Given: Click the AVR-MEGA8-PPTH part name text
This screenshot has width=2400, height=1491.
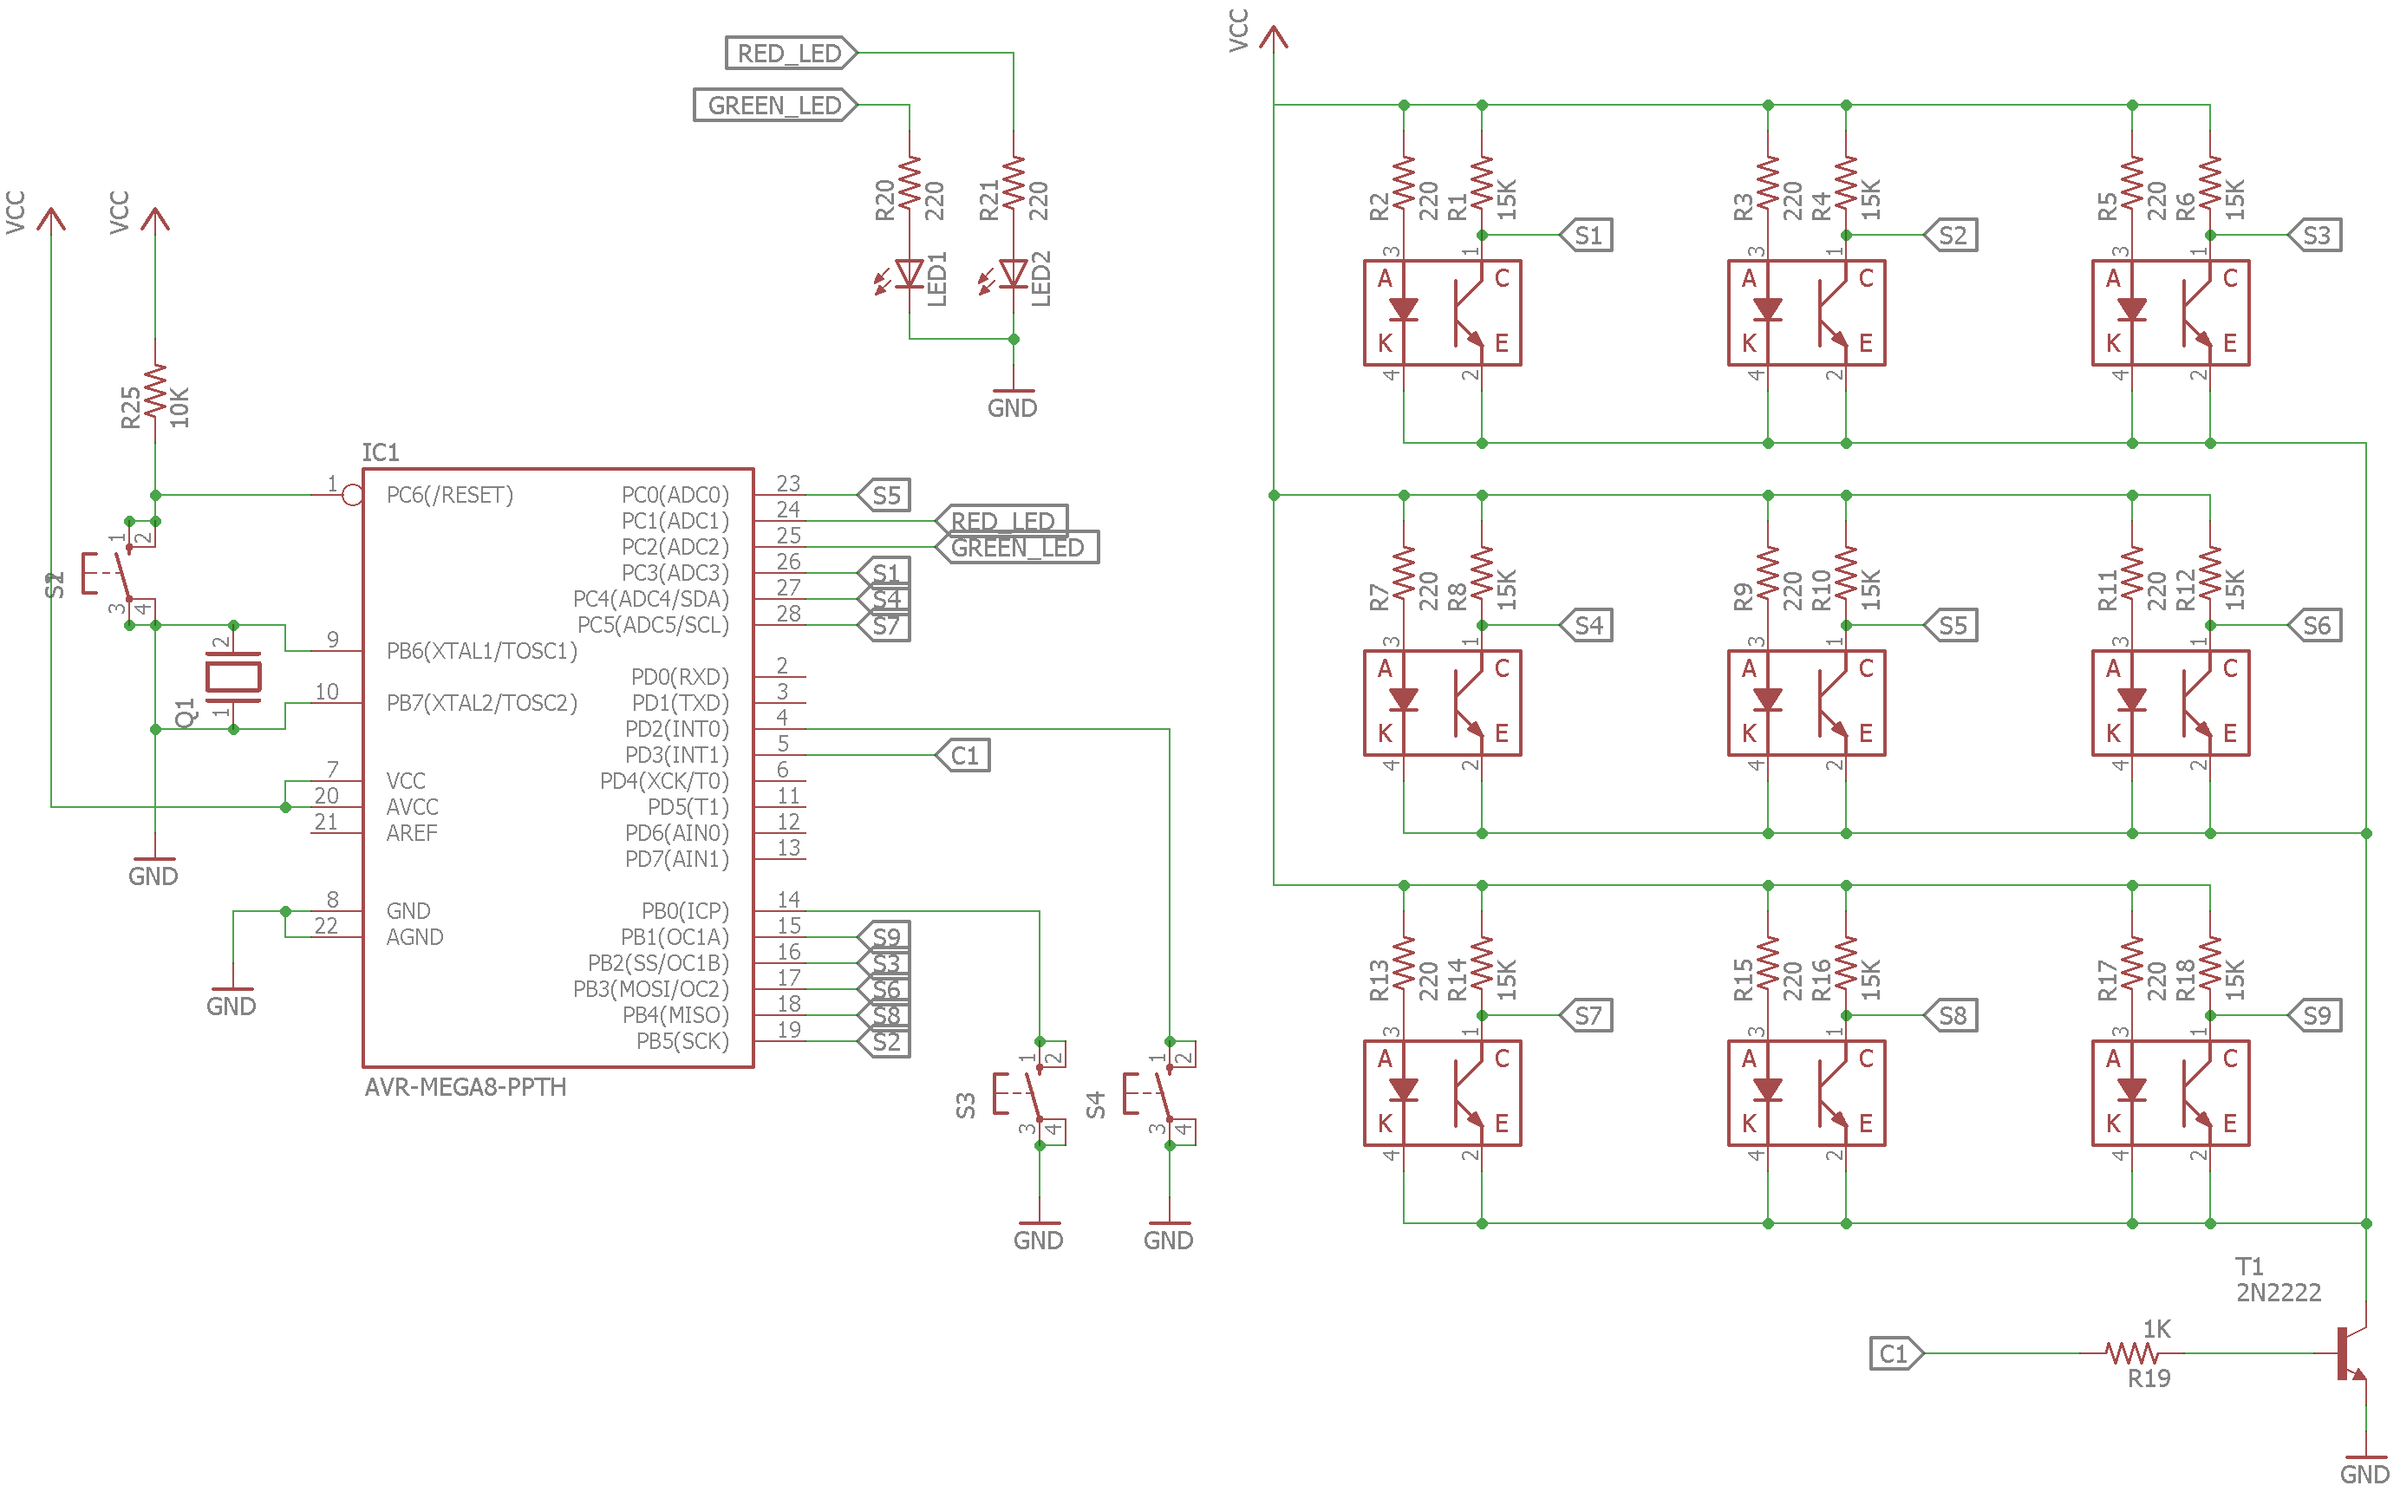Looking at the screenshot, I should [465, 1087].
